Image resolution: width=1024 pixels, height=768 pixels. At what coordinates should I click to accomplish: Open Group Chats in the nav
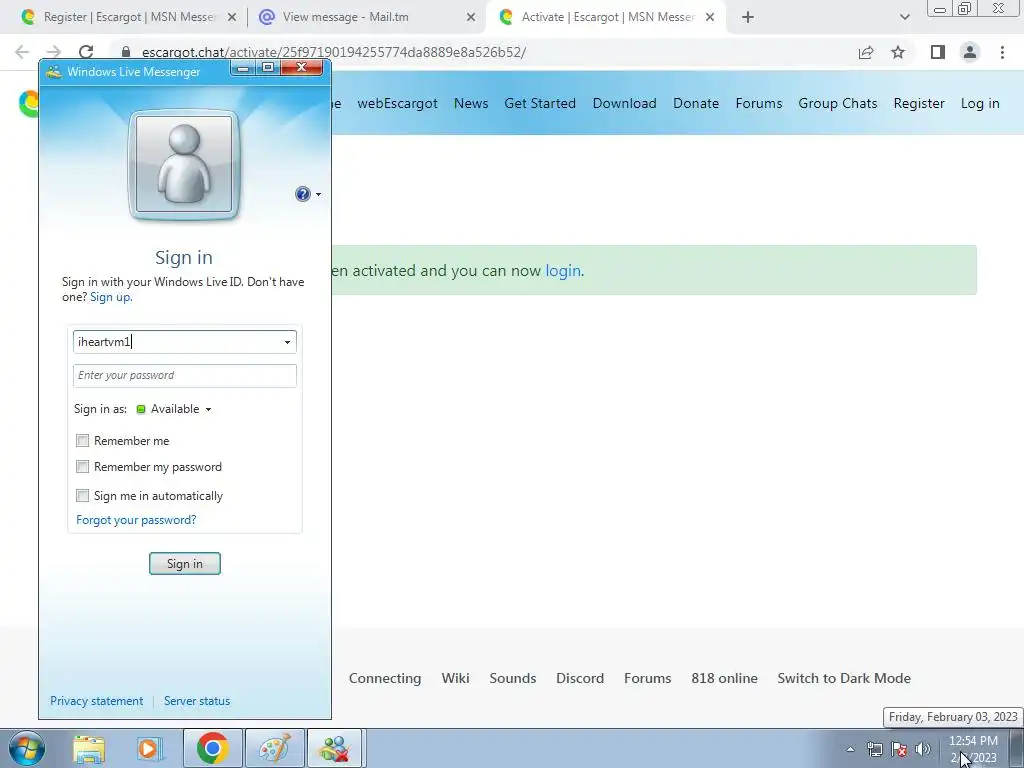click(838, 103)
